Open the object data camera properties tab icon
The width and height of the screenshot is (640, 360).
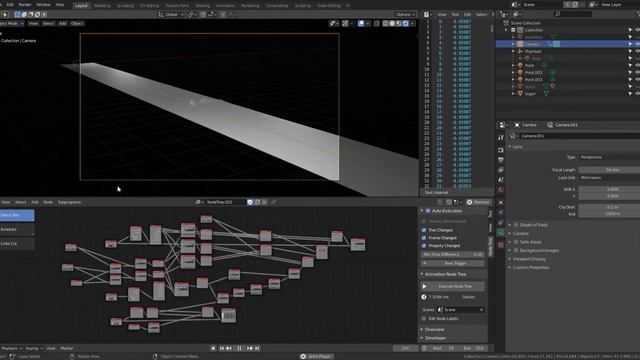click(x=501, y=233)
